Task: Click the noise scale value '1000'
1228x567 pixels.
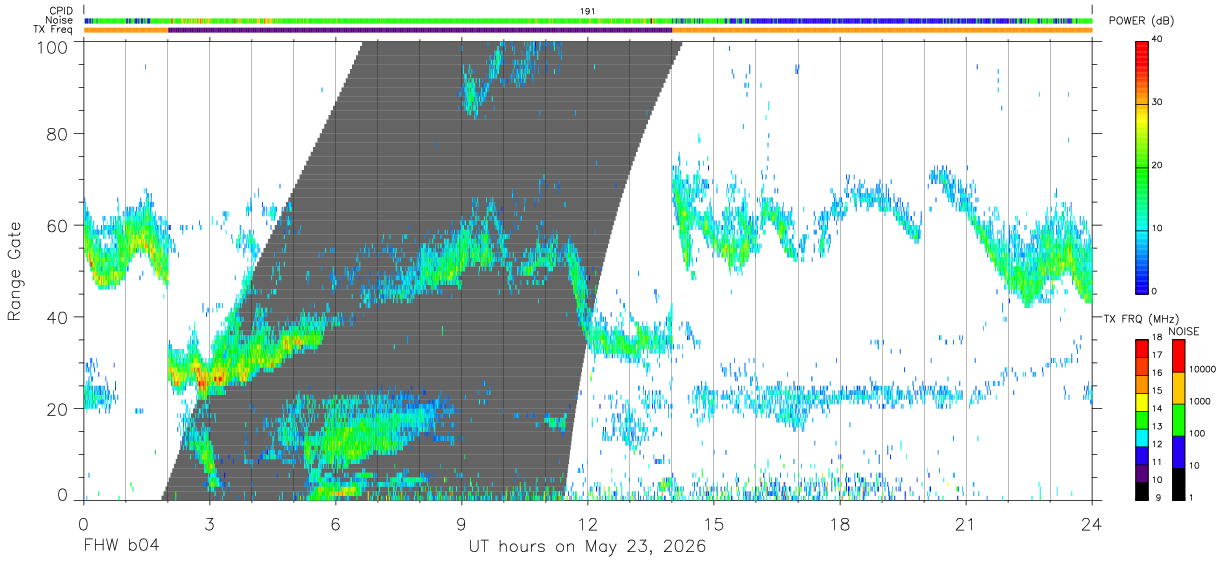Action: pyautogui.click(x=1200, y=401)
